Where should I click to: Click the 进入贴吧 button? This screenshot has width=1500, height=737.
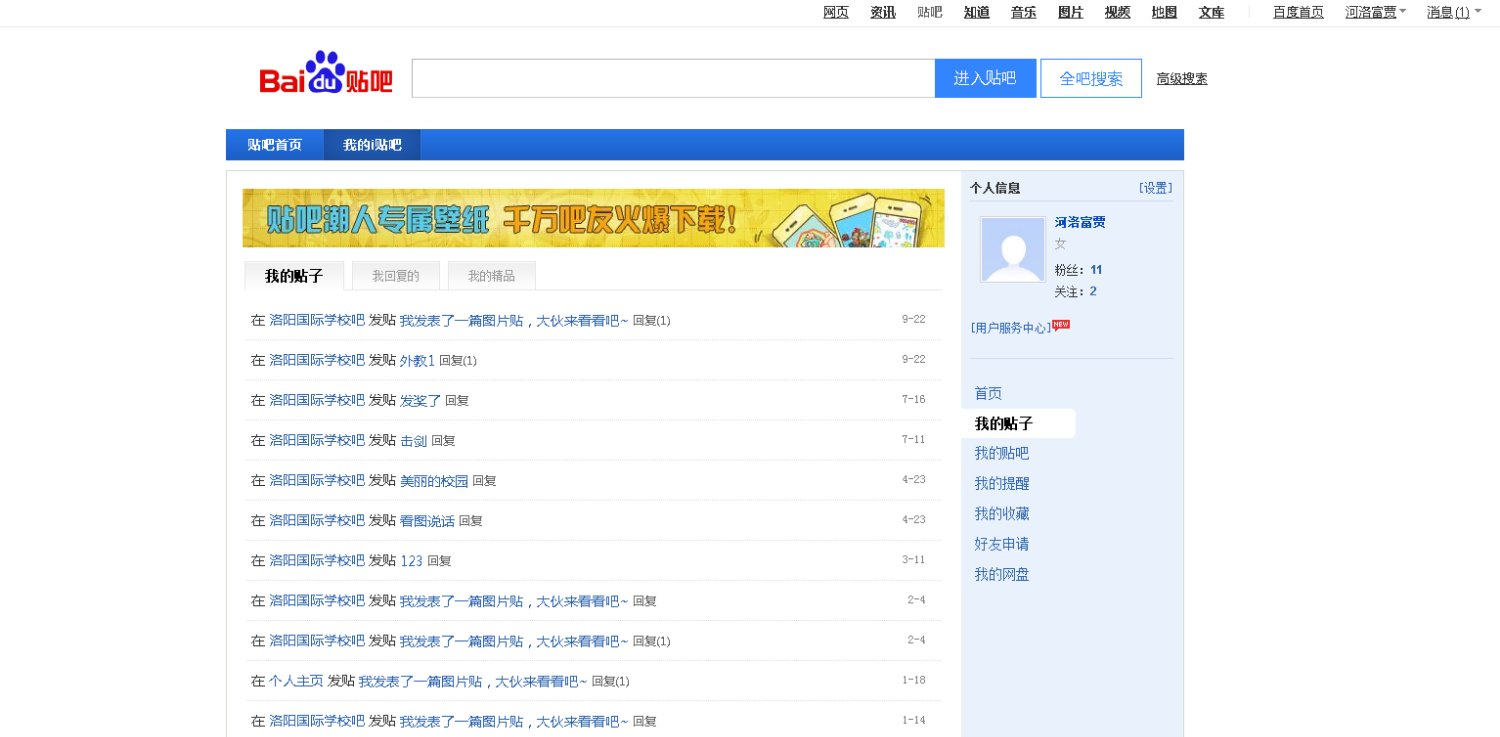tap(985, 78)
